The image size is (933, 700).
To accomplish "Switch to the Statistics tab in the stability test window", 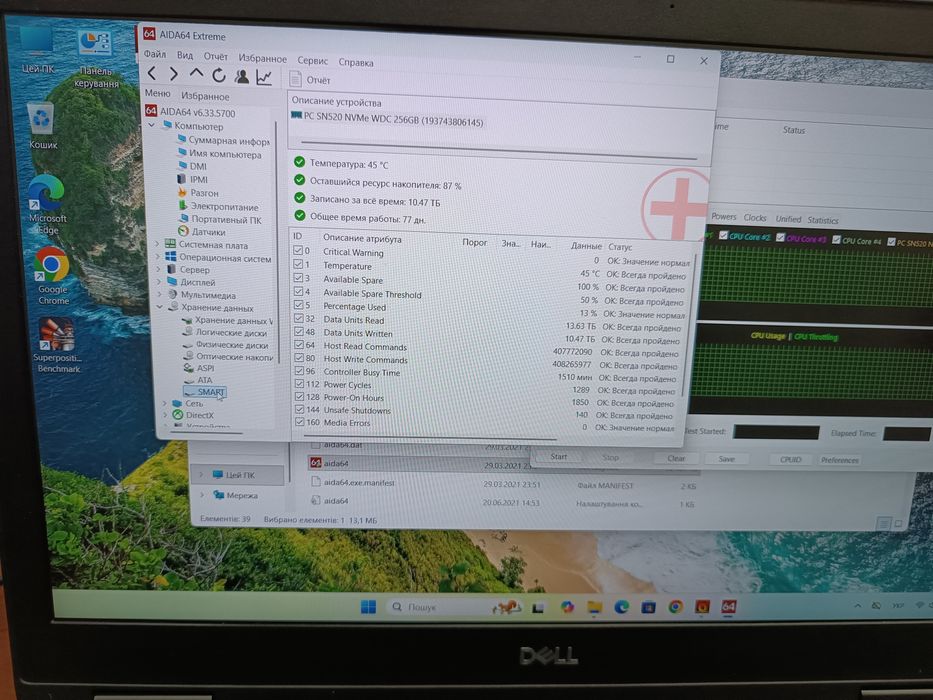I will click(x=823, y=220).
